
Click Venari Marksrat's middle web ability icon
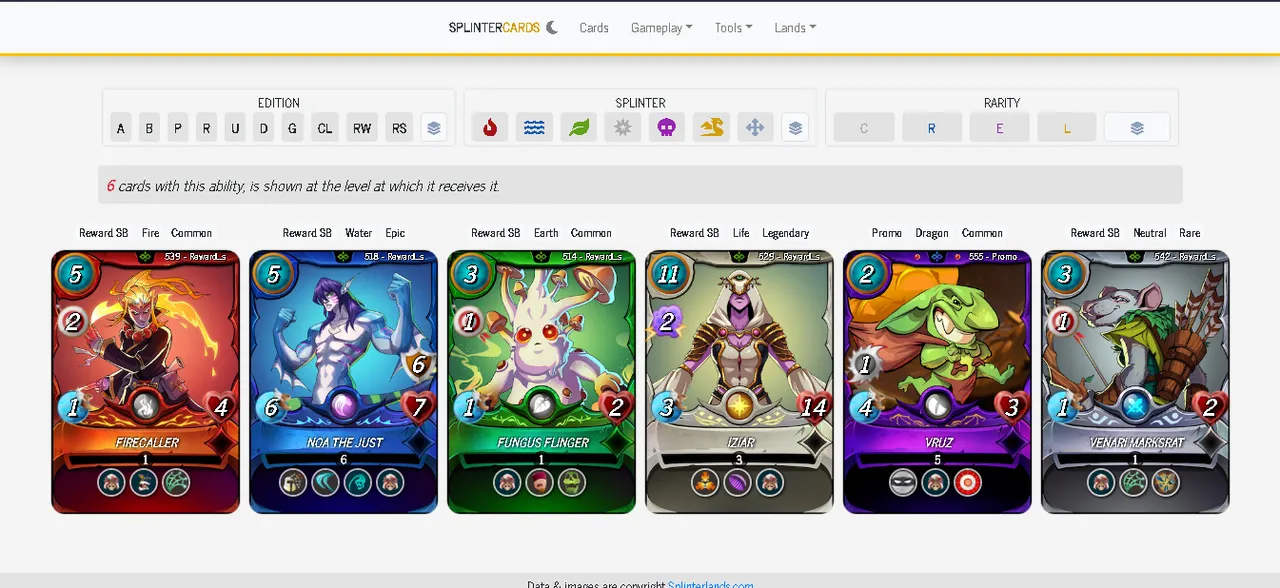click(1134, 483)
